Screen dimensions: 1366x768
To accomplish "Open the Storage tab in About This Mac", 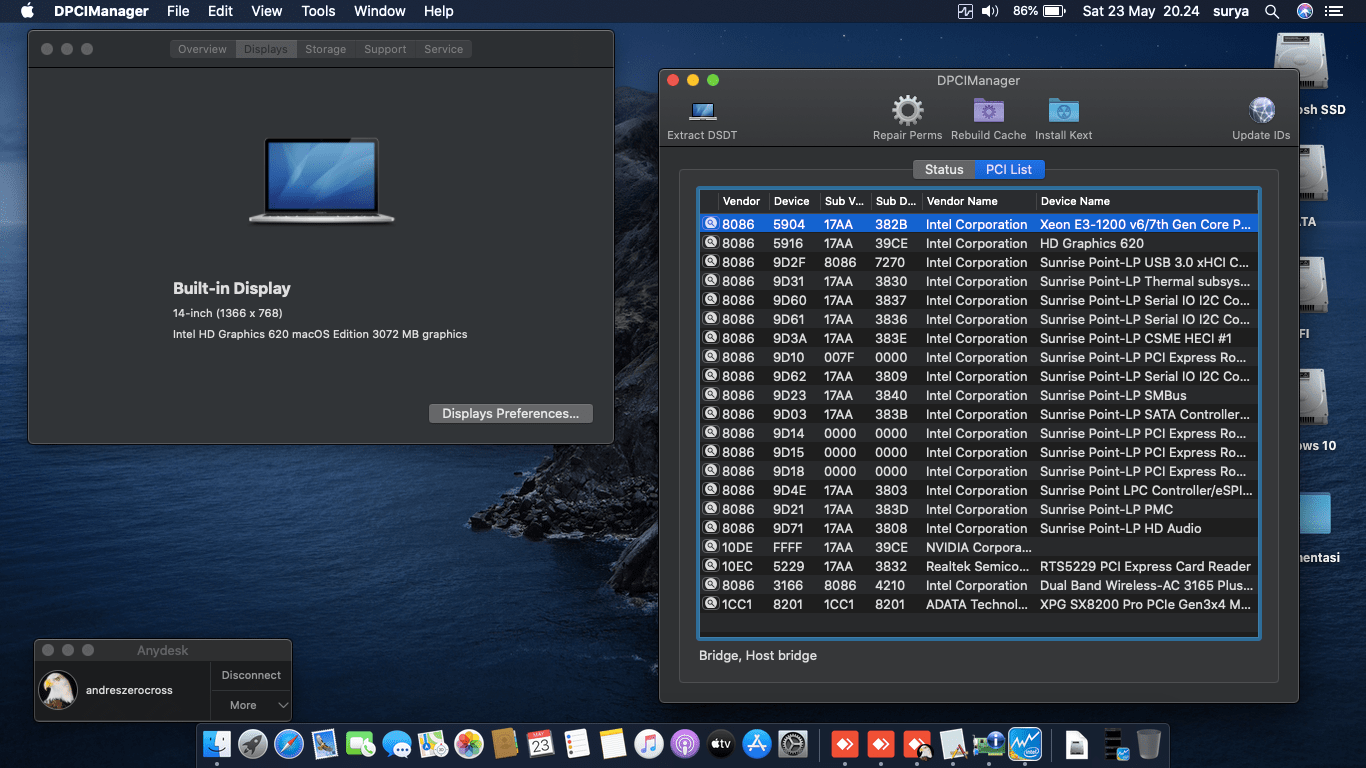I will click(x=326, y=49).
